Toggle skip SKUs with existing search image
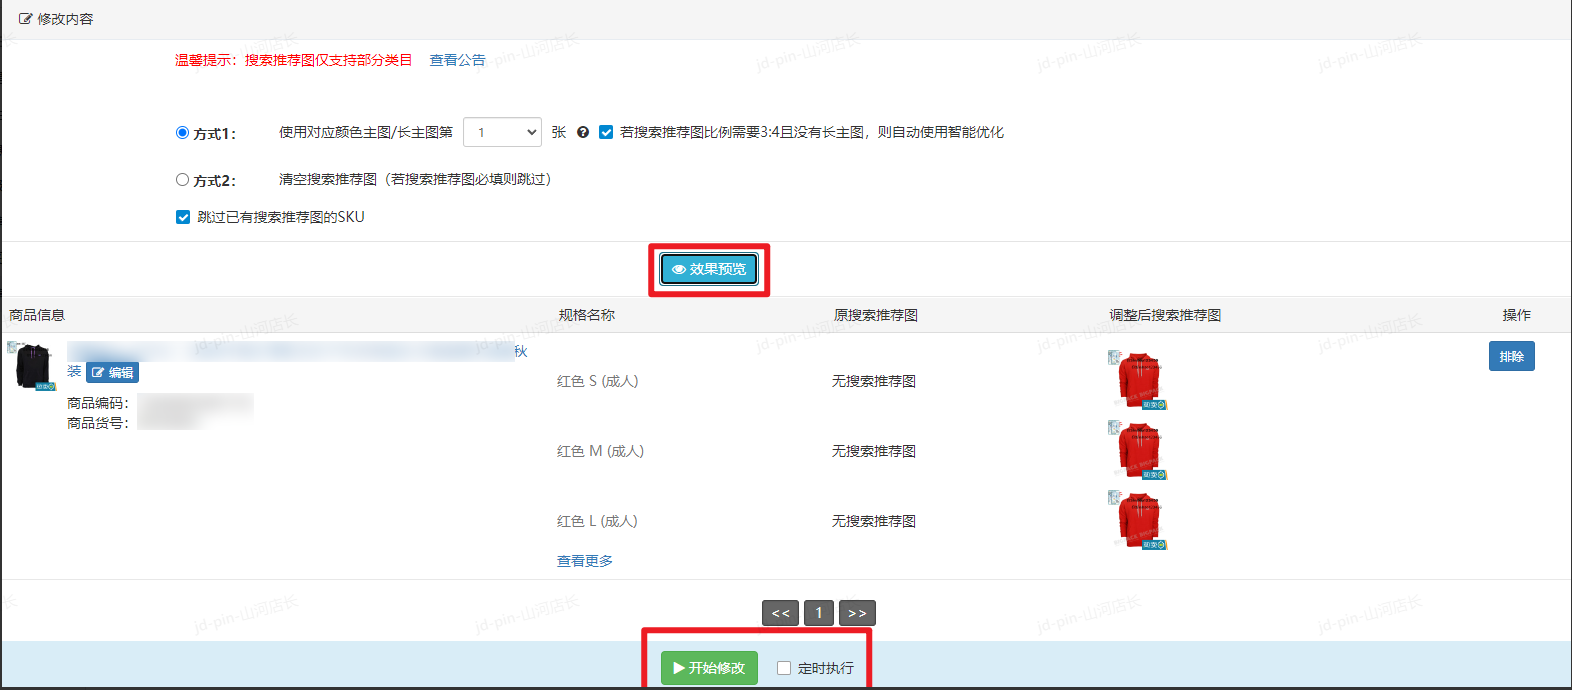The height and width of the screenshot is (690, 1572). [183, 217]
